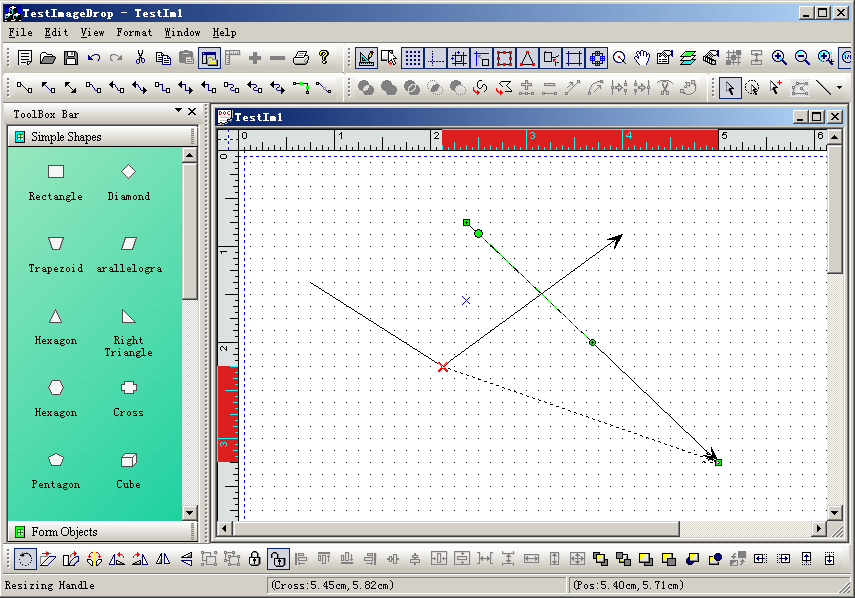Click the blue X marker on canvas
This screenshot has height=598, width=855.
click(466, 300)
